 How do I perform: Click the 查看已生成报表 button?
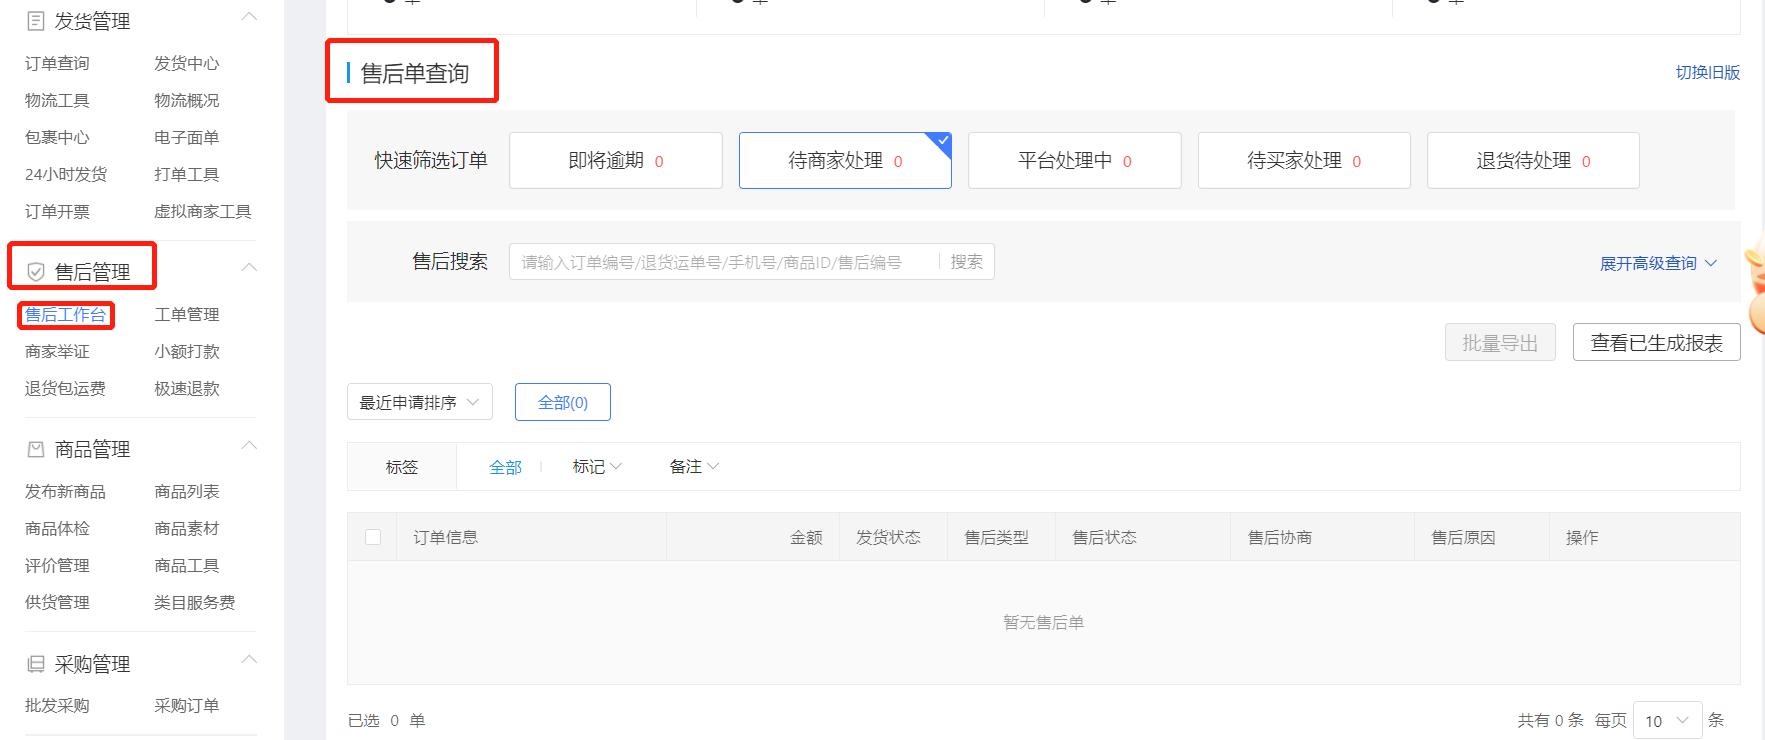click(1657, 343)
